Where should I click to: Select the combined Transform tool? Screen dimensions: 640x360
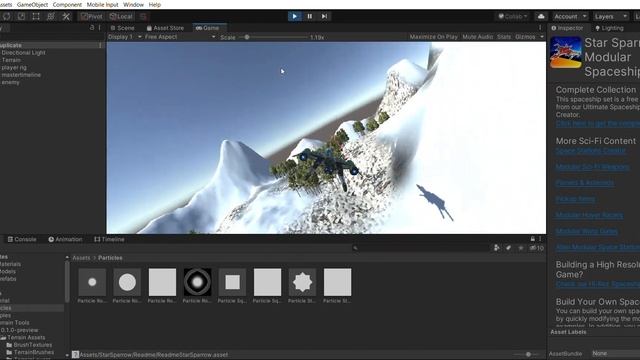(x=51, y=16)
